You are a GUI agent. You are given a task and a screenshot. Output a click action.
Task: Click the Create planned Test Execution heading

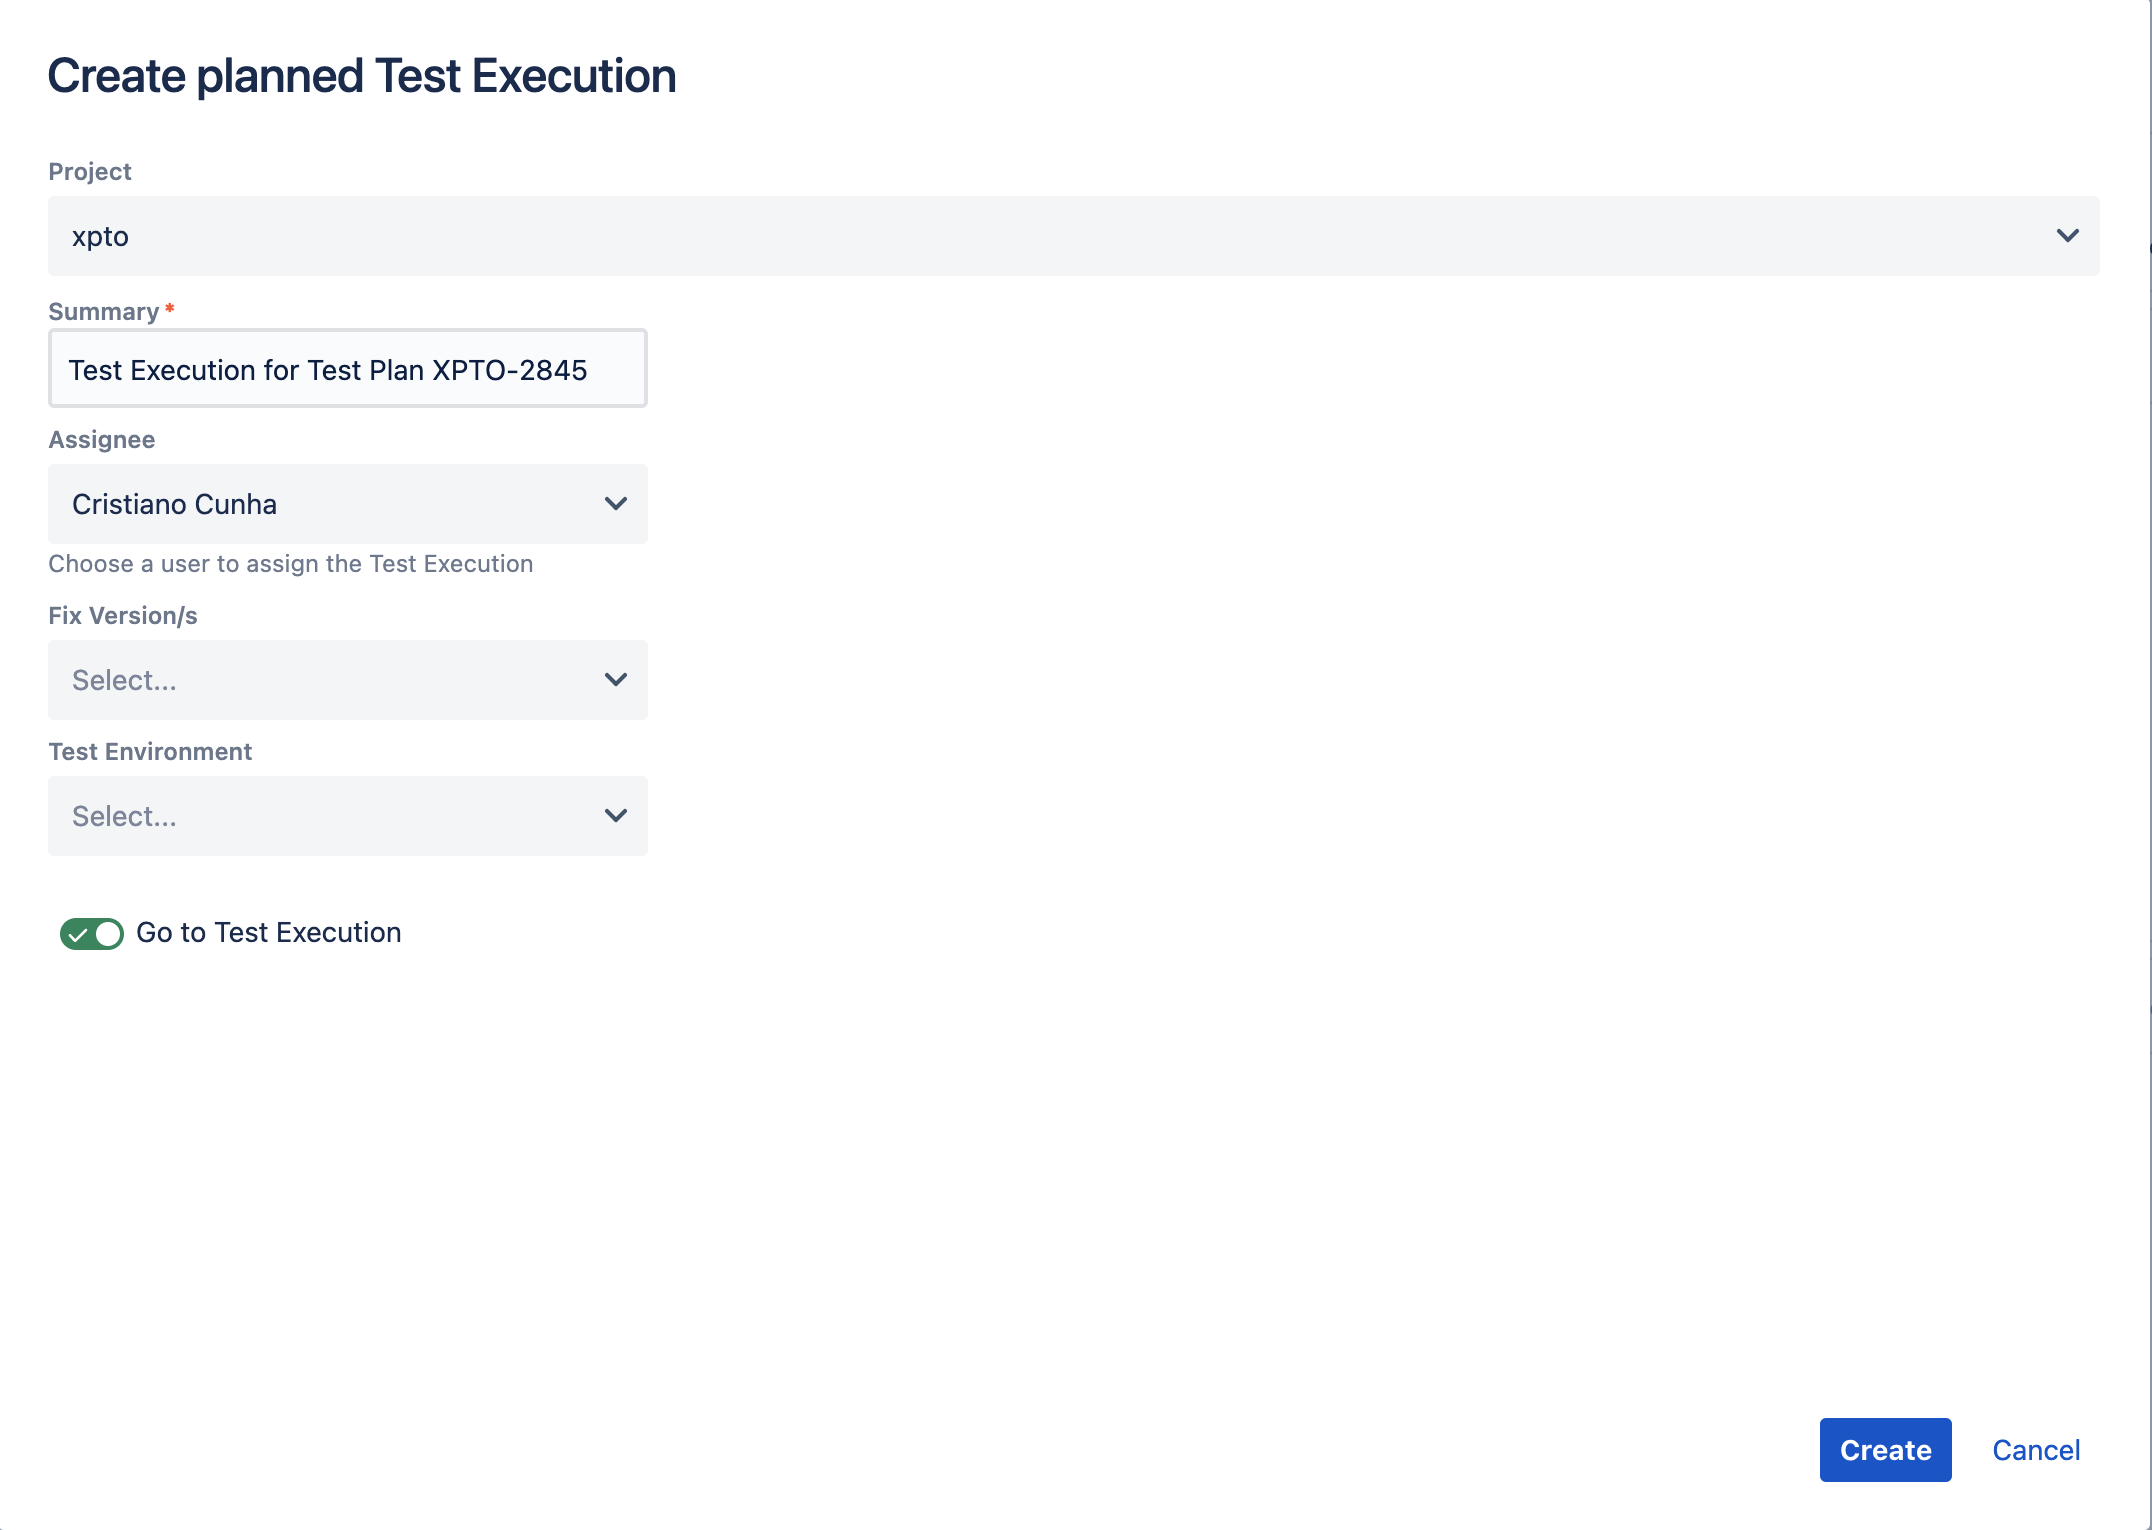coord(362,76)
